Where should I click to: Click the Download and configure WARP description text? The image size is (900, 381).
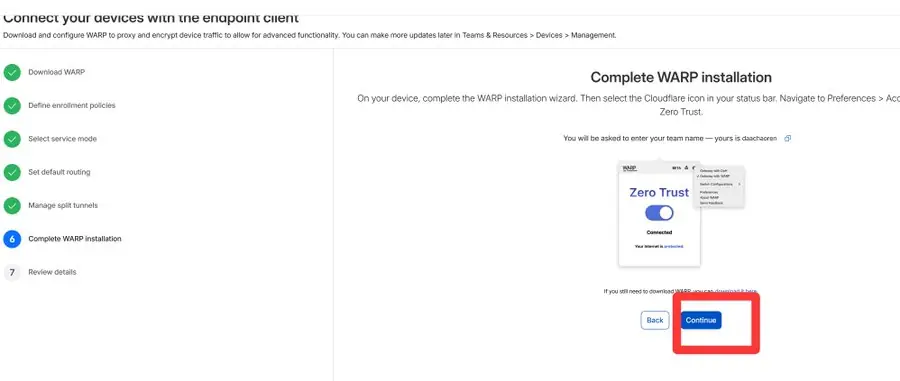(x=310, y=35)
